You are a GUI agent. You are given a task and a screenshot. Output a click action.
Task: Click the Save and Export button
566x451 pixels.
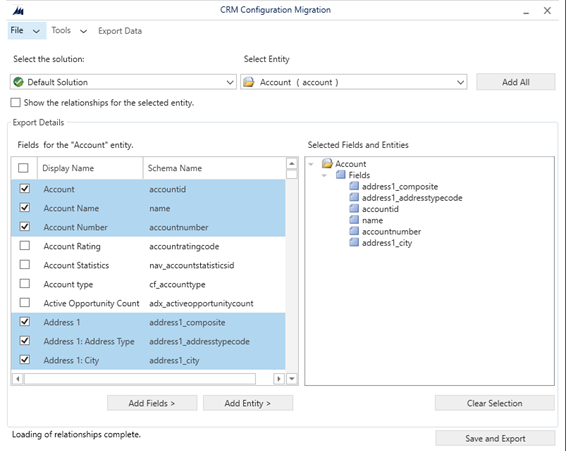pyautogui.click(x=495, y=438)
